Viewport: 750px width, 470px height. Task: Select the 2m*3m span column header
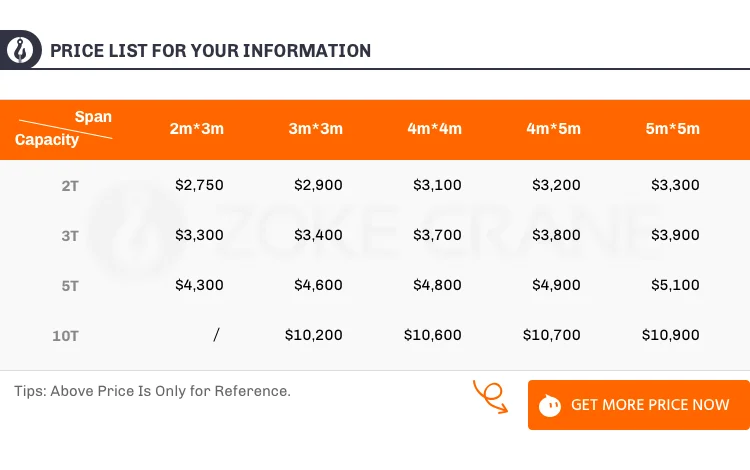pos(197,129)
